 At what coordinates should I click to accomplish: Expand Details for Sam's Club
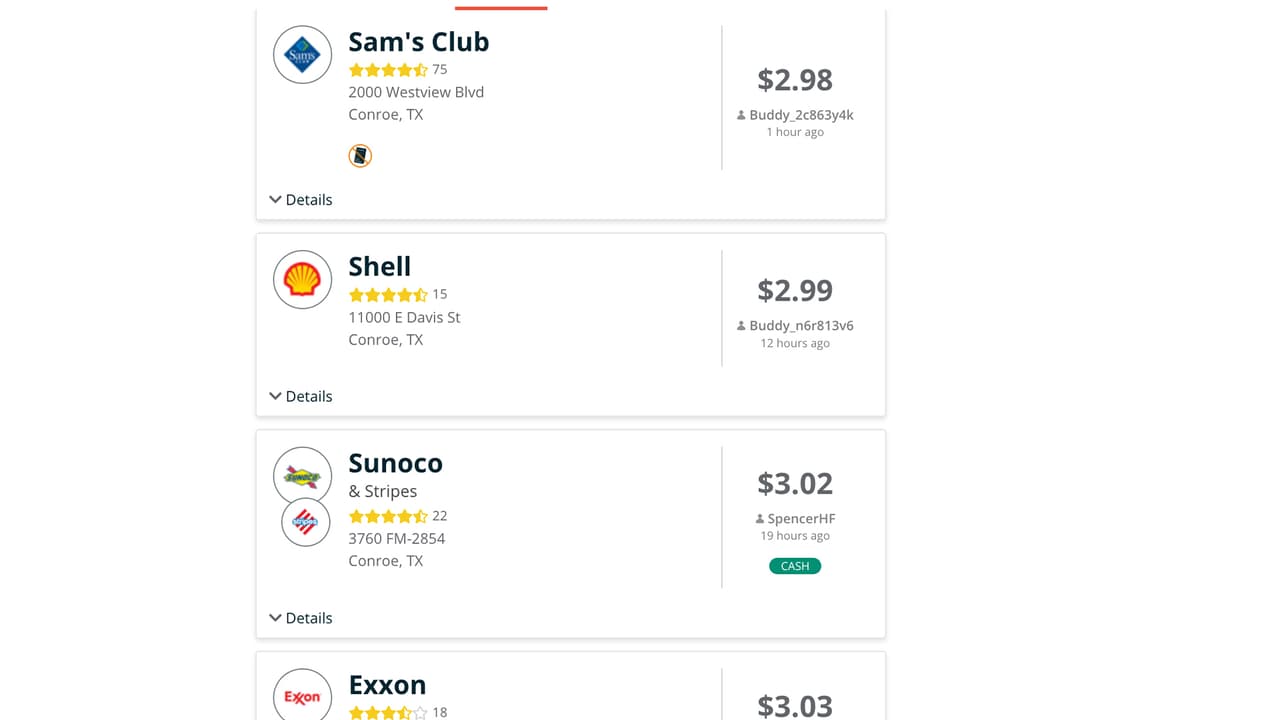pos(300,199)
